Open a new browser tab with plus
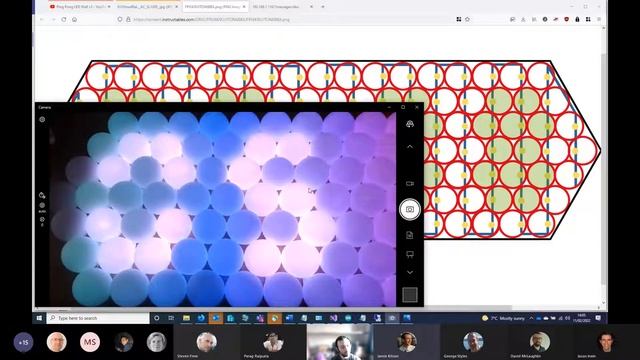Screen dimensions: 640x360 tap(323, 7)
